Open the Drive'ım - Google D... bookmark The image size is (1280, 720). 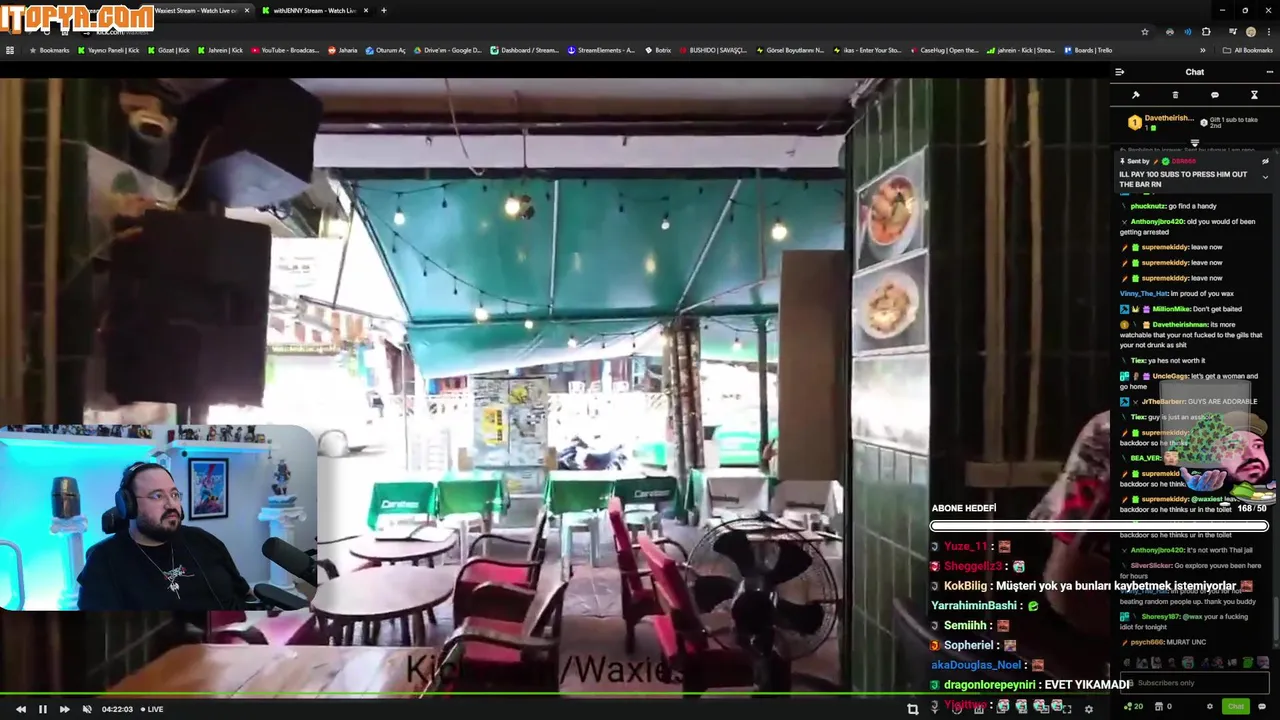(447, 50)
